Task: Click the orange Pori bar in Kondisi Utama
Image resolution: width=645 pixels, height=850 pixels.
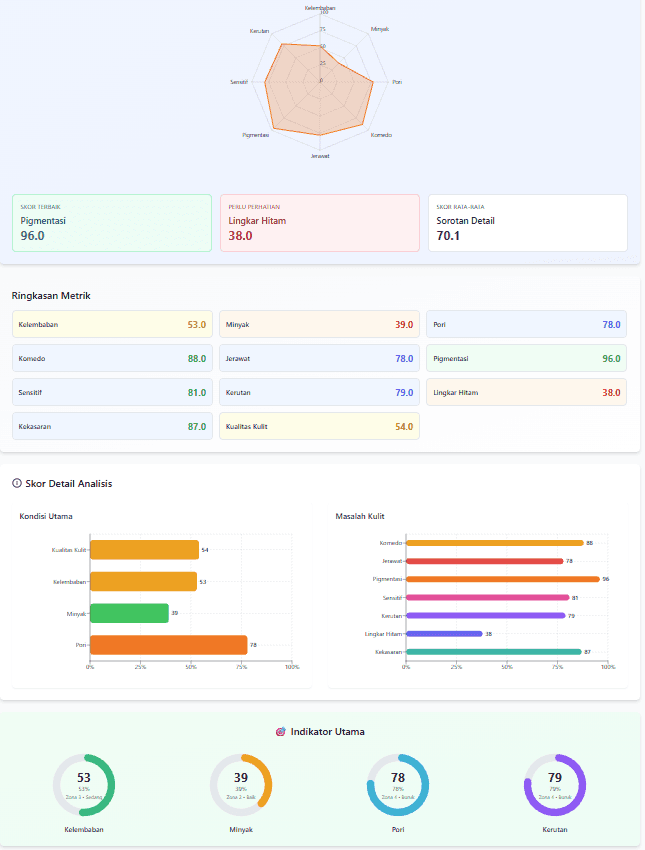Action: (x=168, y=645)
